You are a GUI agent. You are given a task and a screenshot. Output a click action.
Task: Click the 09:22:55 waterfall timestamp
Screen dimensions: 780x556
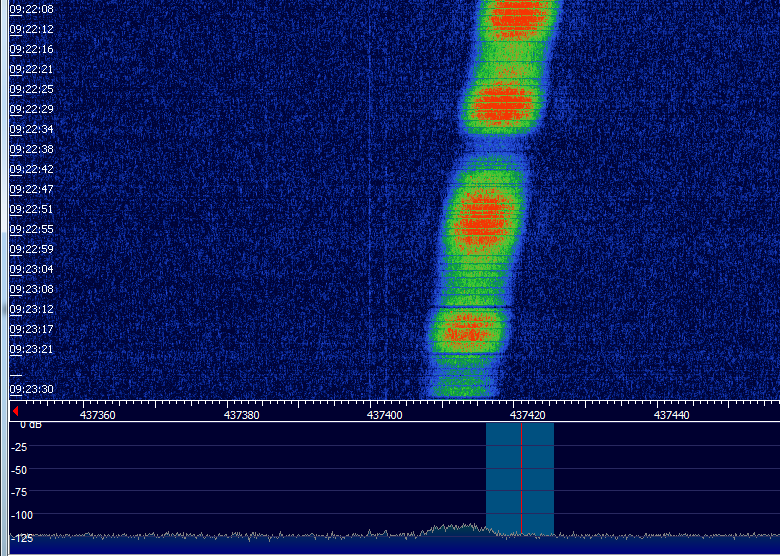pos(31,229)
